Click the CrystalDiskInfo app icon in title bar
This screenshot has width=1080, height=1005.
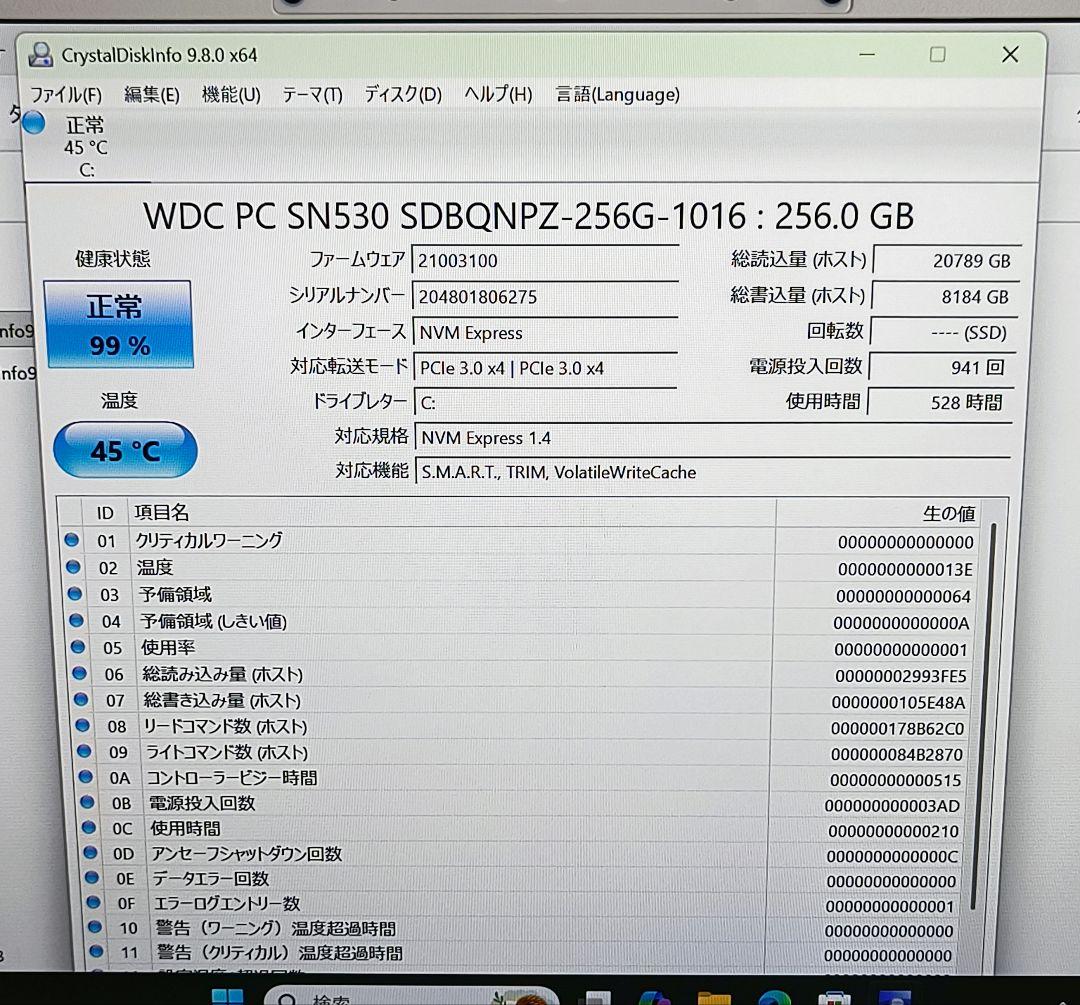tap(41, 54)
